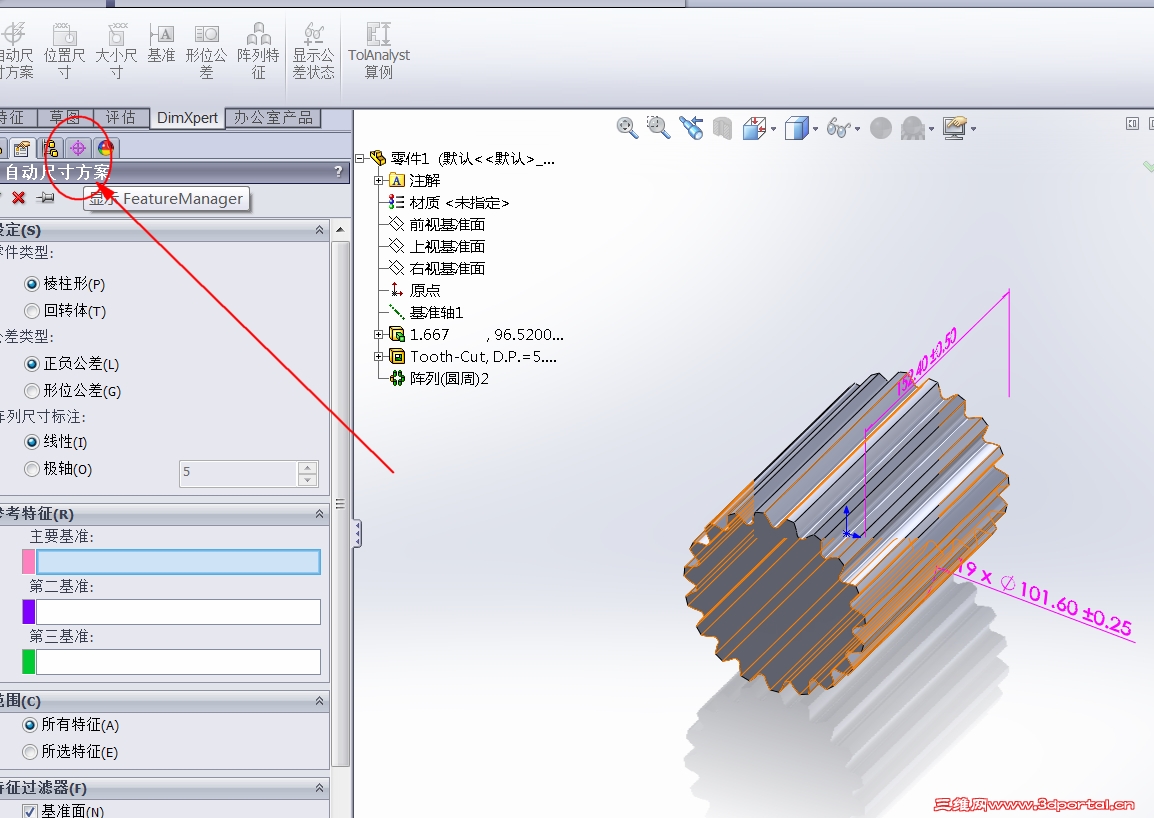
Task: Click the 第二基准 selection box
Action: point(178,612)
